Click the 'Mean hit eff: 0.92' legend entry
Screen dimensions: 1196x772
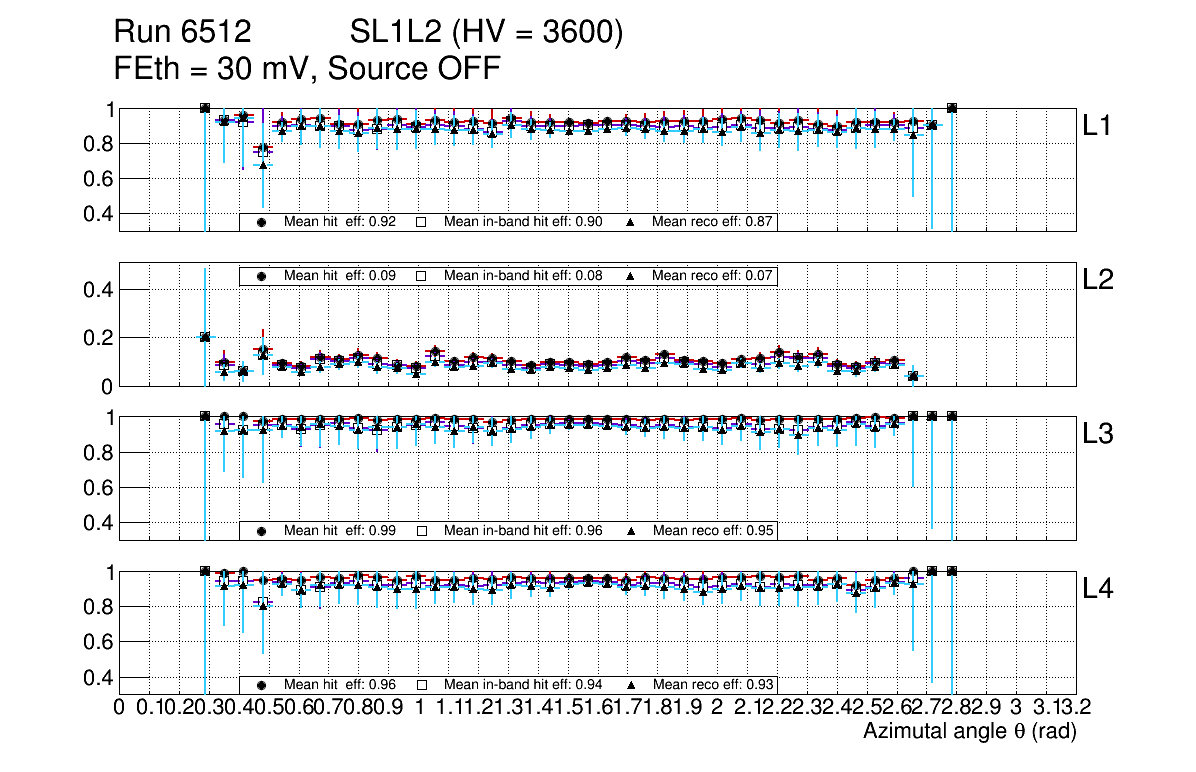click(340, 222)
